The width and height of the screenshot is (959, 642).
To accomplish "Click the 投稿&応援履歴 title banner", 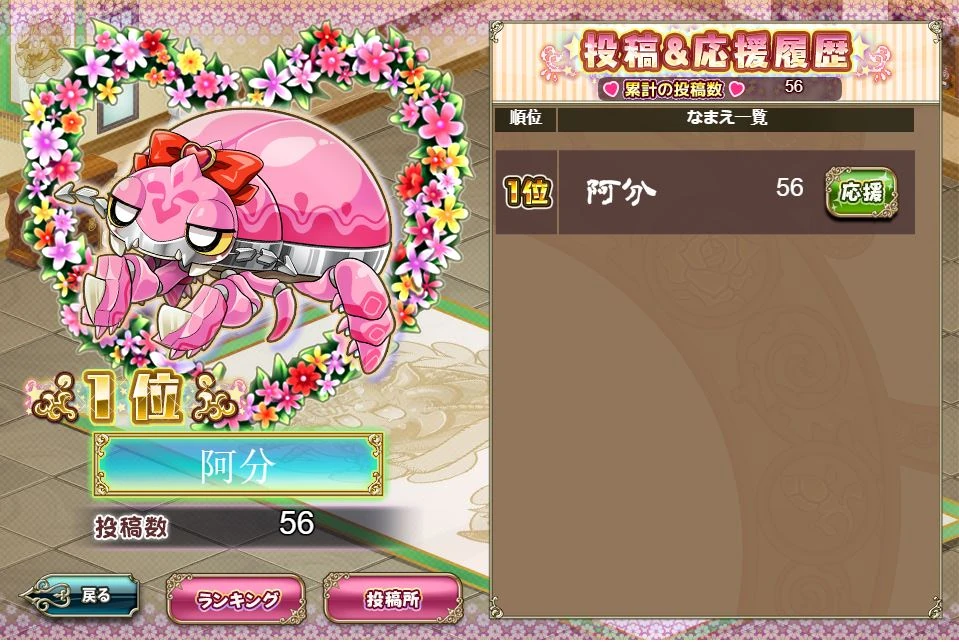I will 716,53.
